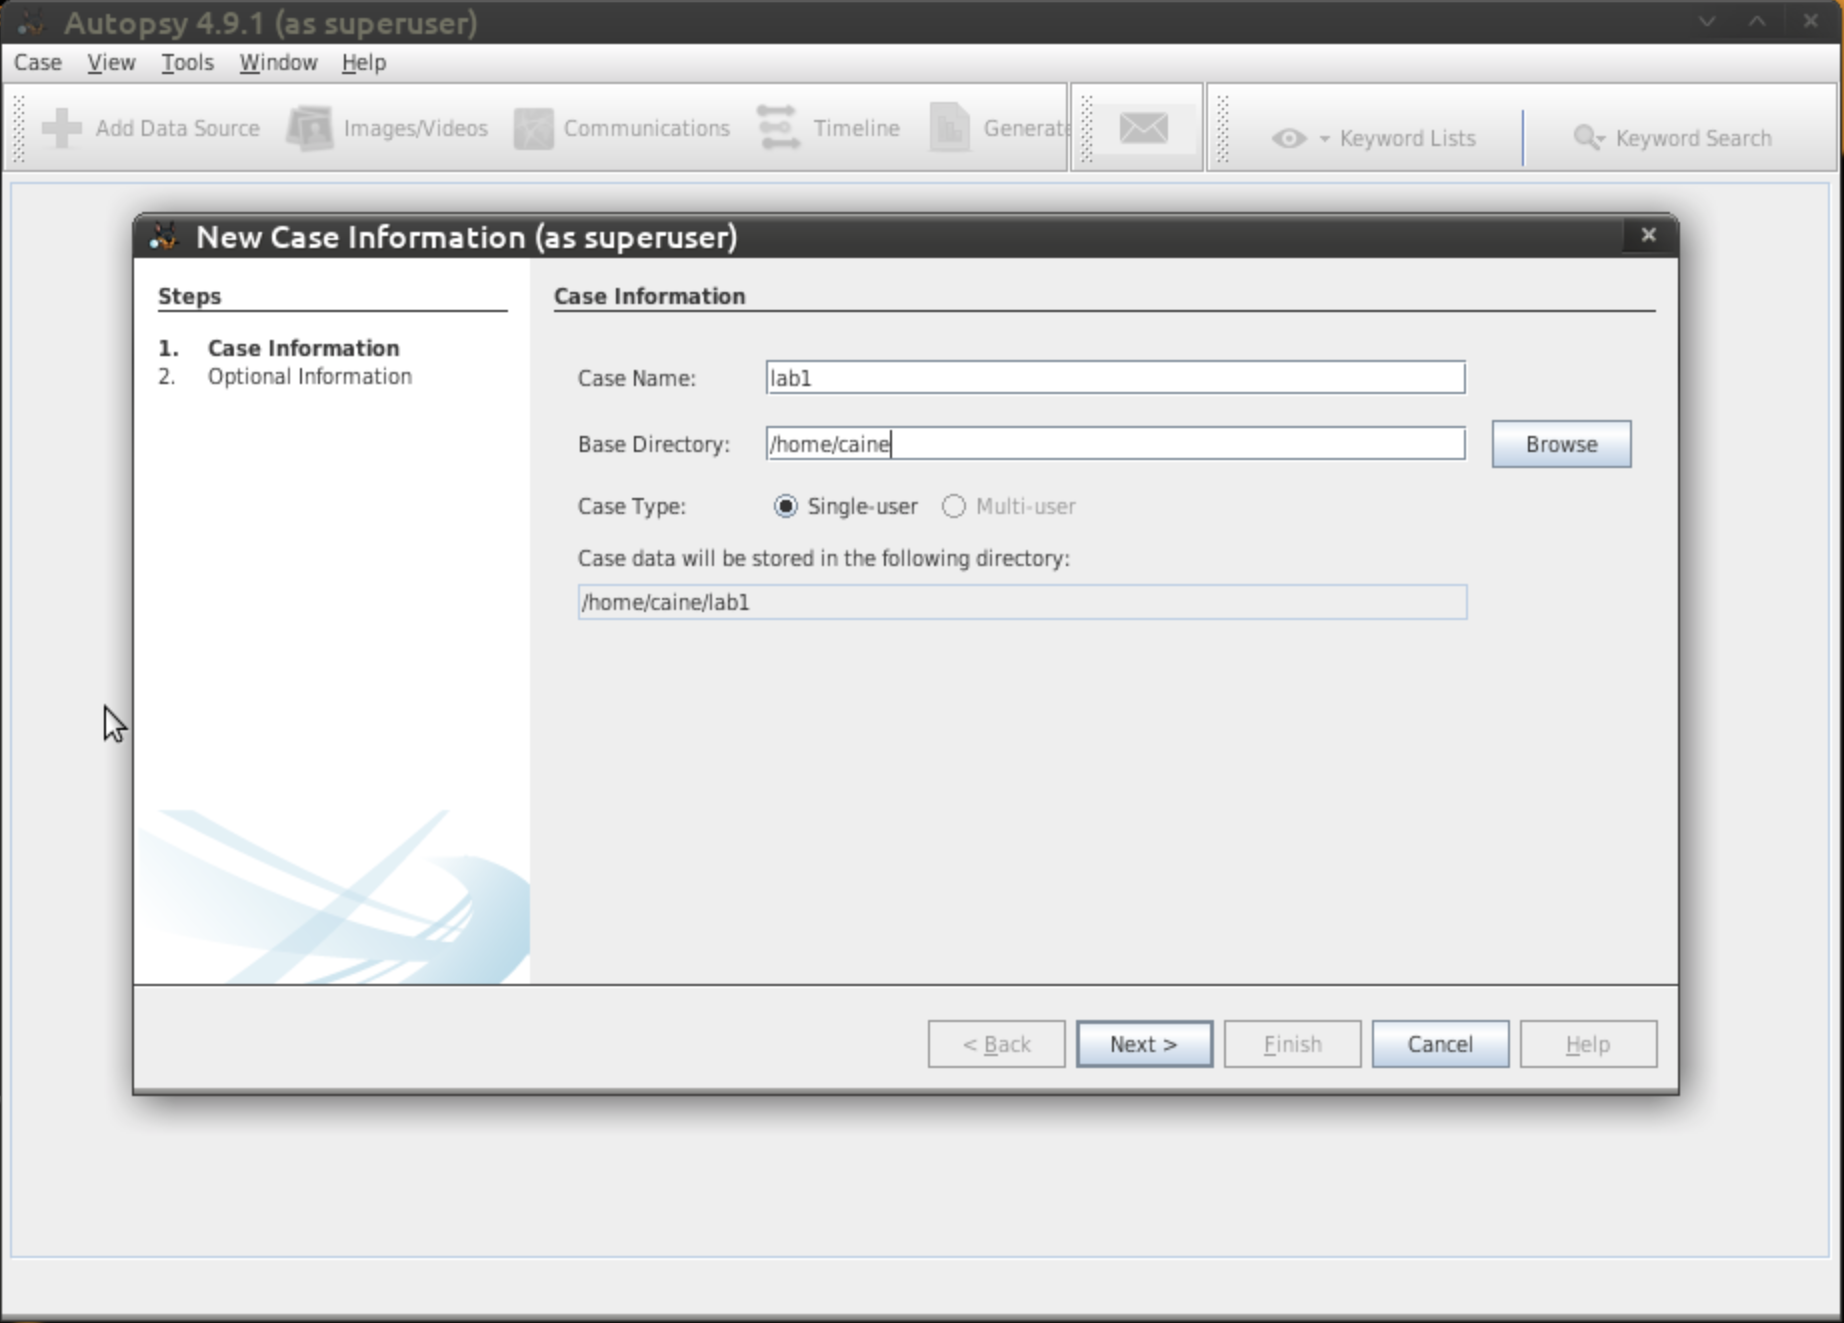Click the main toolbar drag handle grip

tap(18, 128)
